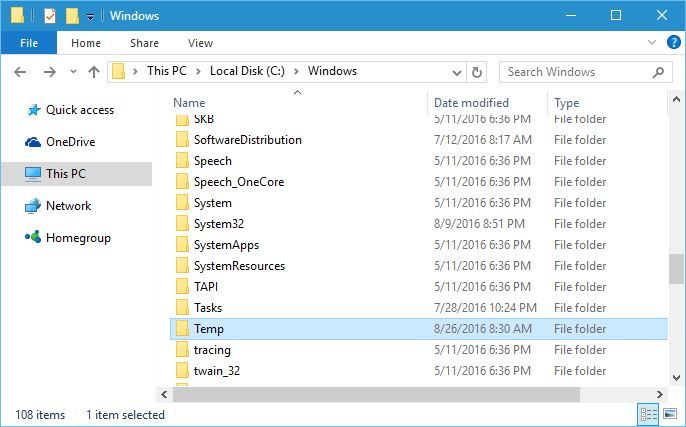Click the vertical scrollbar thumb
Image resolution: width=686 pixels, height=427 pixels.
(676, 269)
